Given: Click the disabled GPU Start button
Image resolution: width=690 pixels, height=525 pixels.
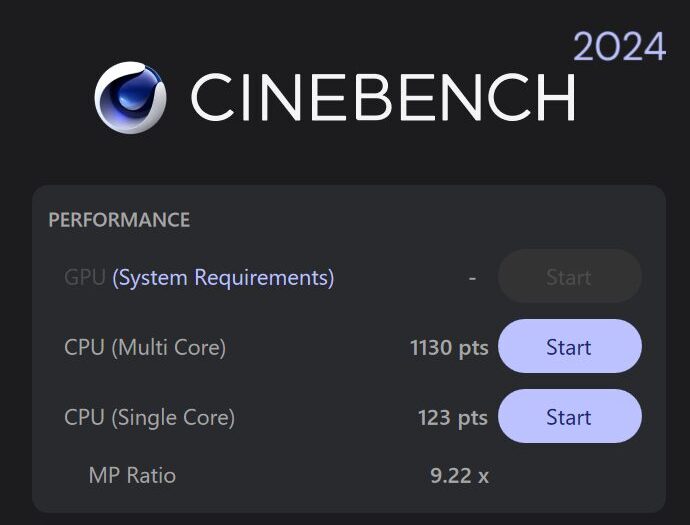Looking at the screenshot, I should (x=569, y=276).
